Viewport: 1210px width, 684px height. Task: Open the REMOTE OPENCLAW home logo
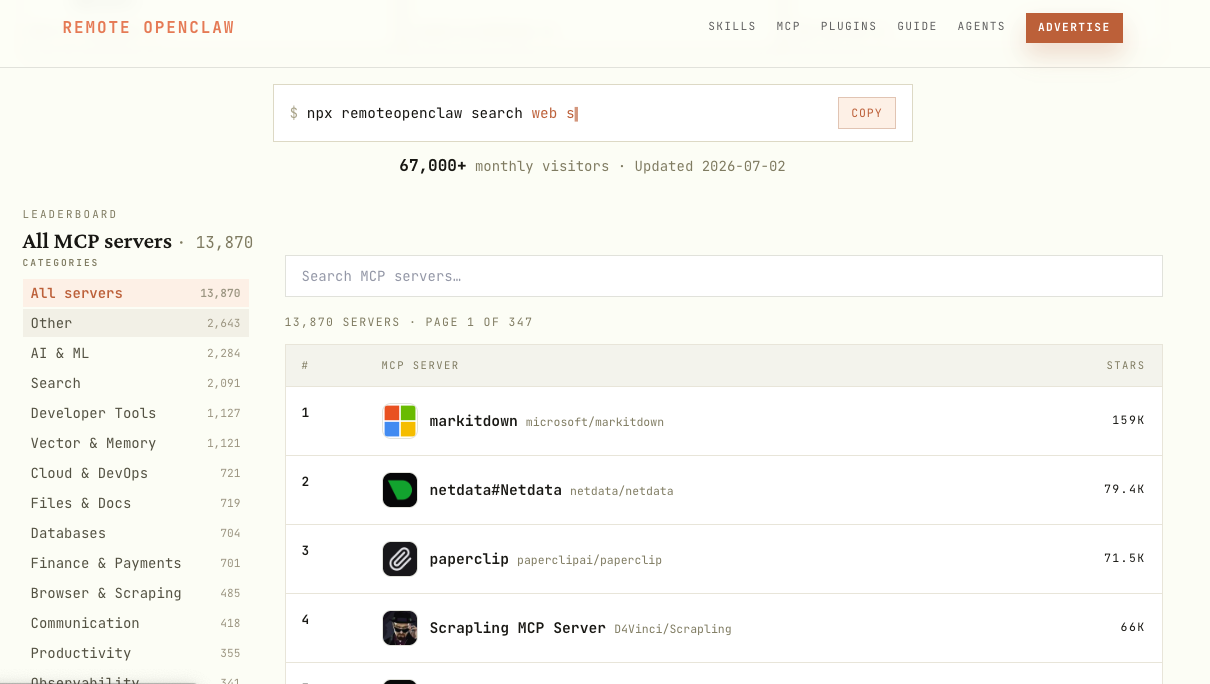pyautogui.click(x=149, y=28)
